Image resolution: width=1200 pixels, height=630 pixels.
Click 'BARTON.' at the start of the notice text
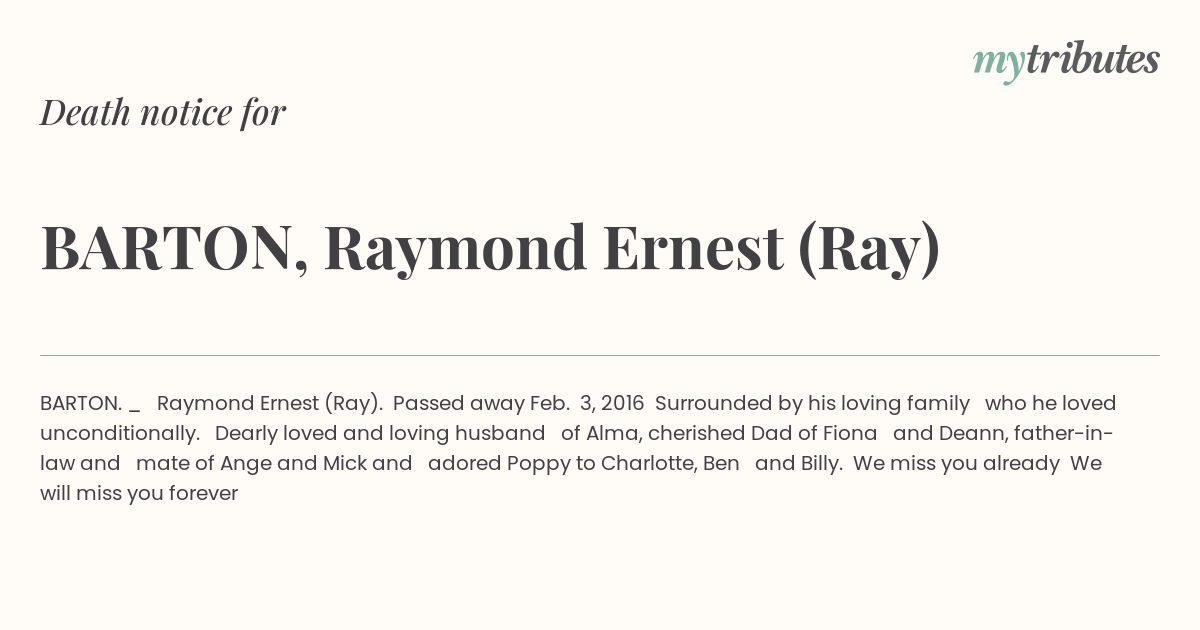[x=81, y=403]
